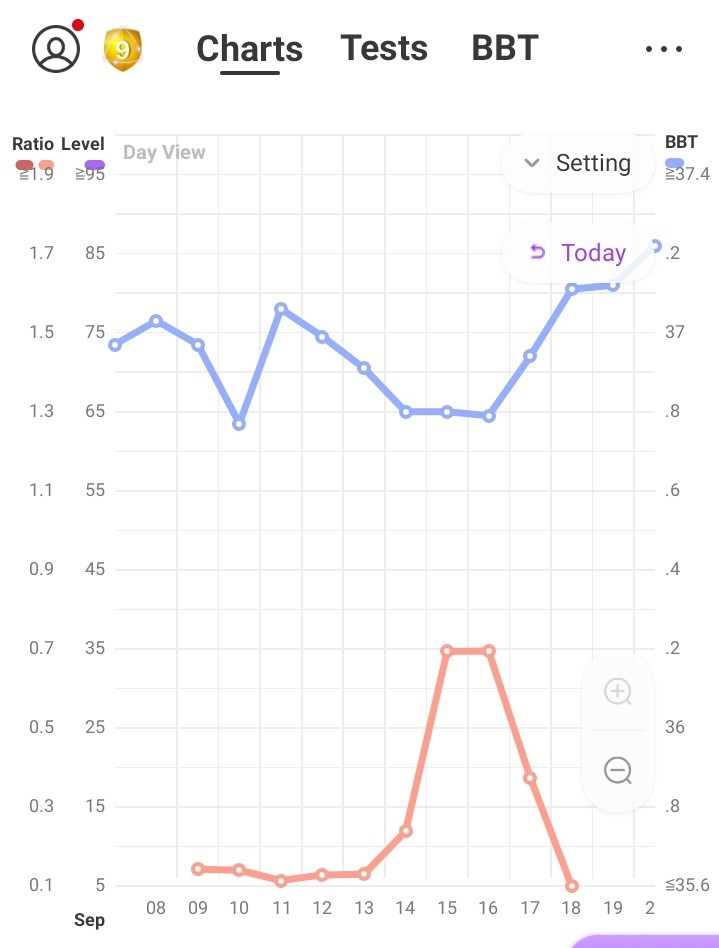Tap the red notification dot on profile

click(78, 26)
